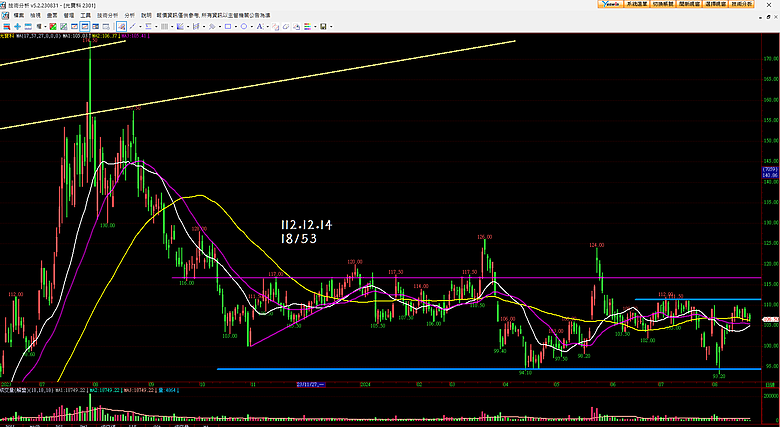Click the eraser tool icon
The image size is (780, 427).
click(286, 26)
